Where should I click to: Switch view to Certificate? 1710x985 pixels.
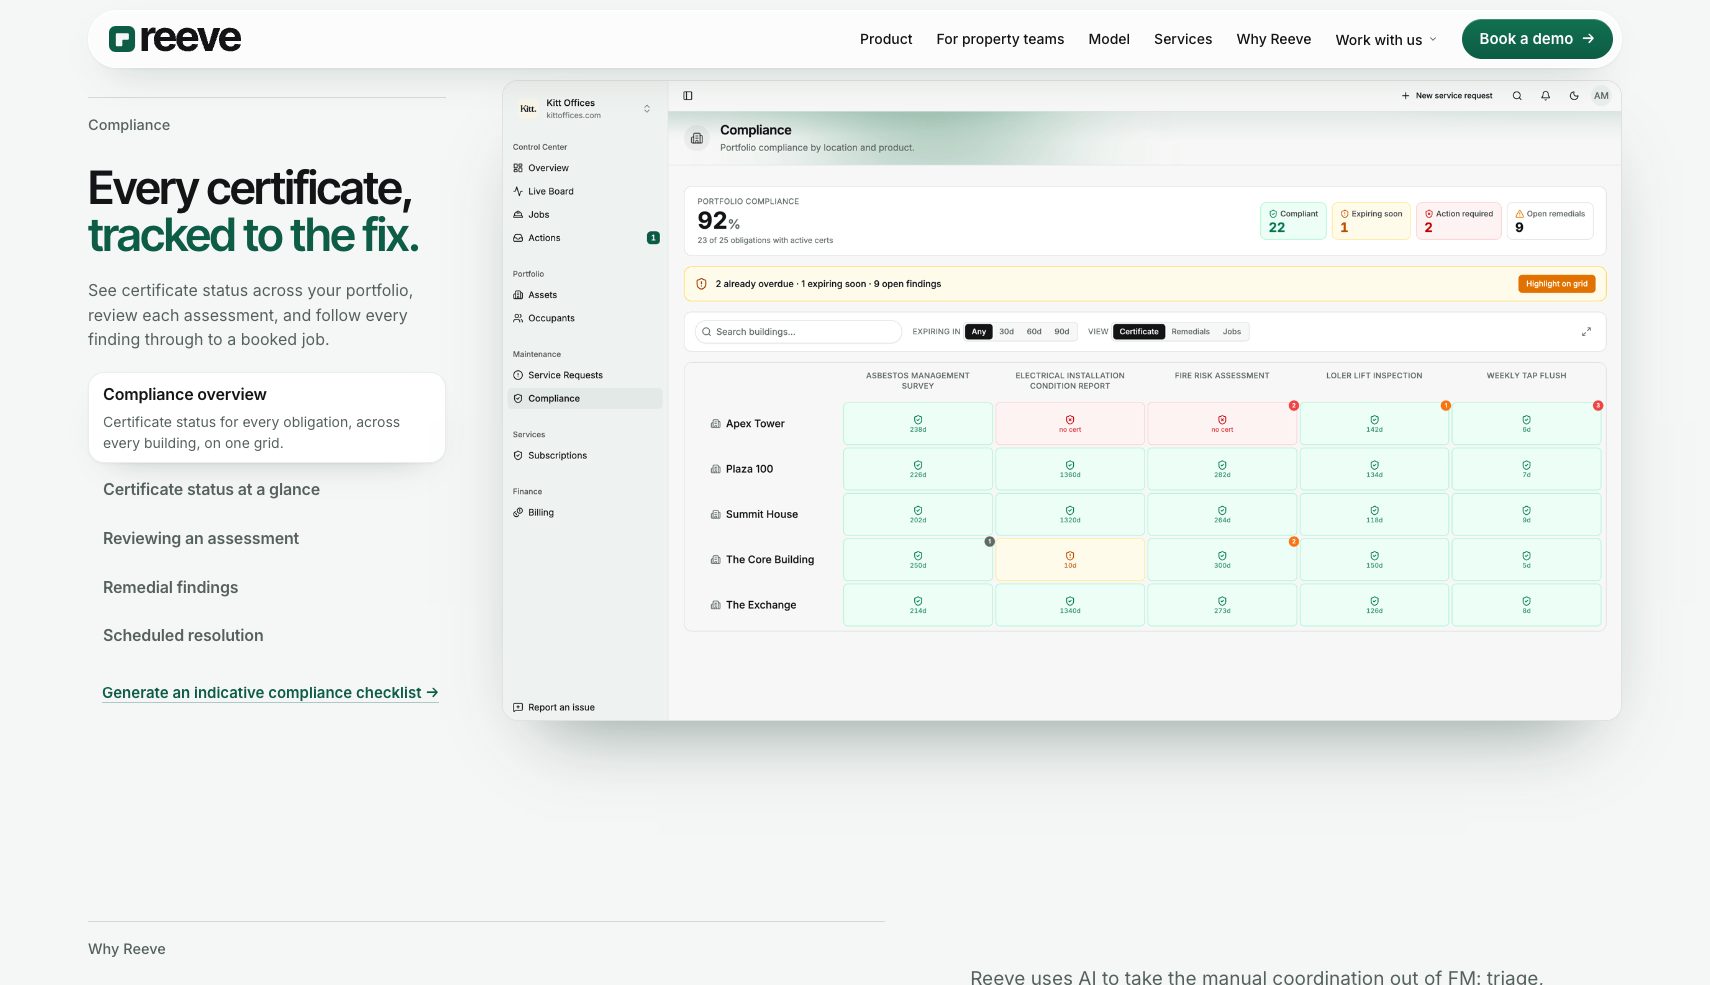click(x=1139, y=332)
